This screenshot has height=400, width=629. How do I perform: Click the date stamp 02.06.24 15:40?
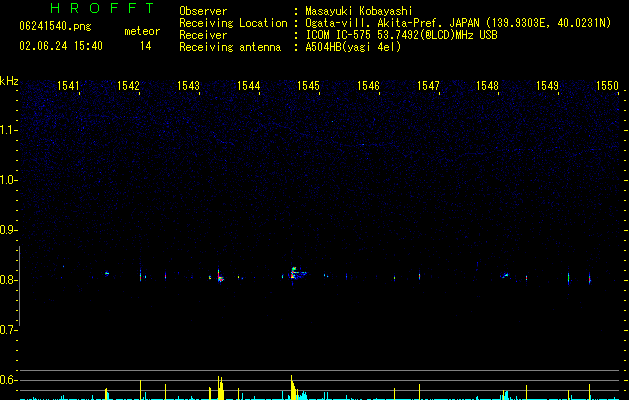(x=61, y=46)
